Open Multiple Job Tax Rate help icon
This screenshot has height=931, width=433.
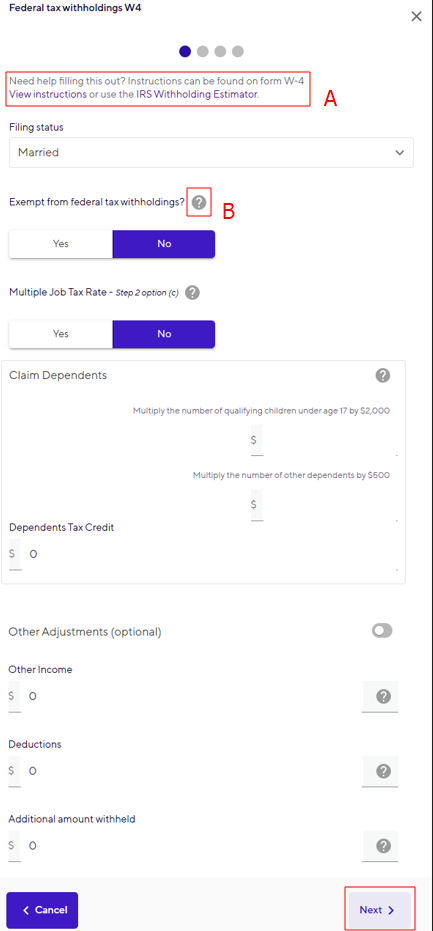click(x=192, y=293)
